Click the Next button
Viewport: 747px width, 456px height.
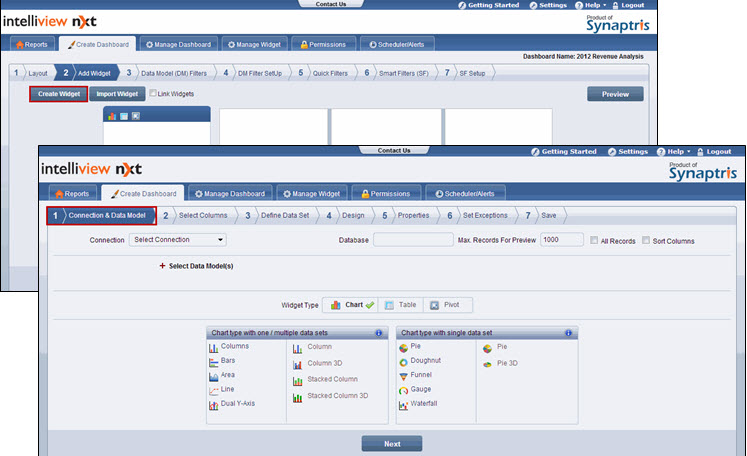(392, 444)
